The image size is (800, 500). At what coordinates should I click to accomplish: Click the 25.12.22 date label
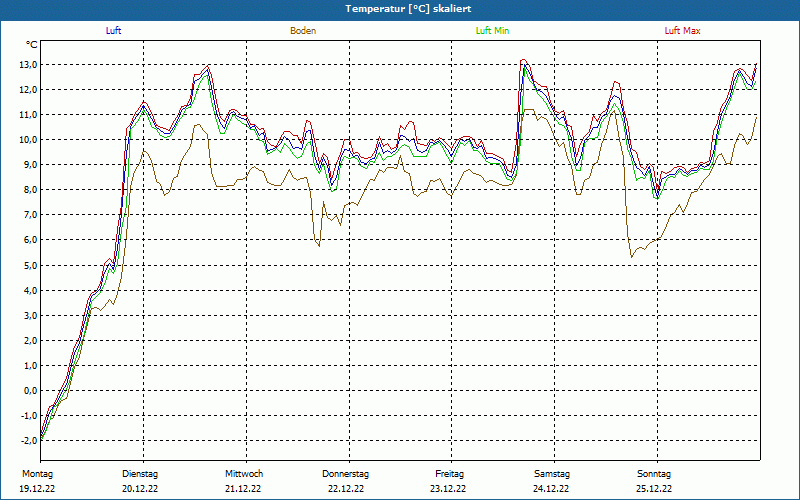coord(654,489)
